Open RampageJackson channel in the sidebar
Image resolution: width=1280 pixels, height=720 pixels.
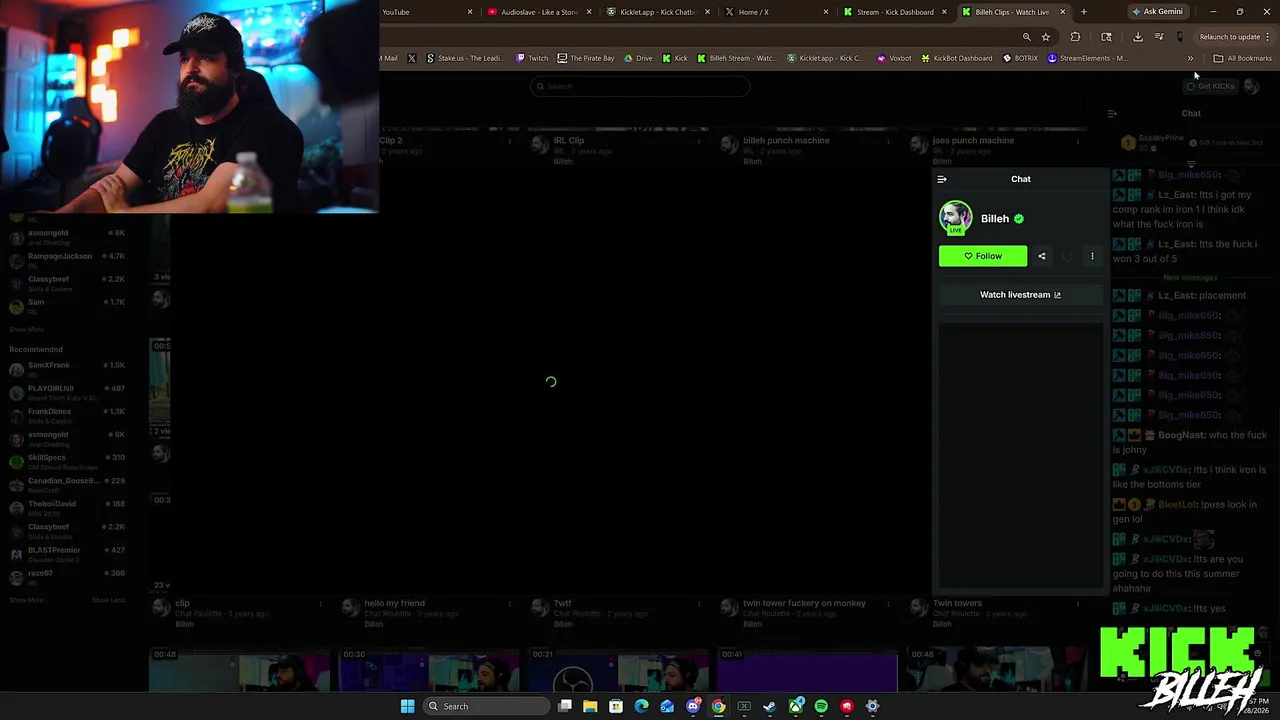click(67, 260)
